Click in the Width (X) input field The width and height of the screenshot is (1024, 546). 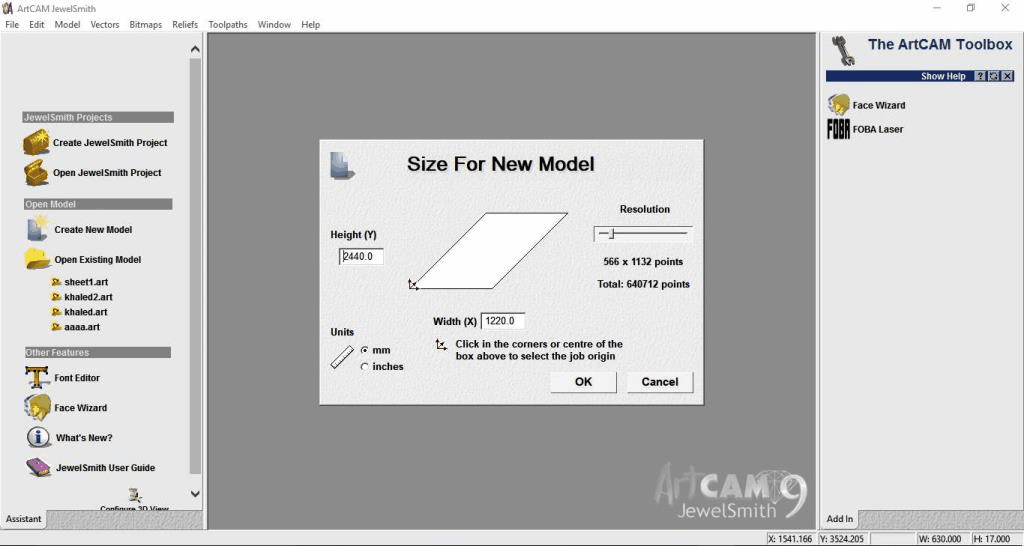point(503,321)
